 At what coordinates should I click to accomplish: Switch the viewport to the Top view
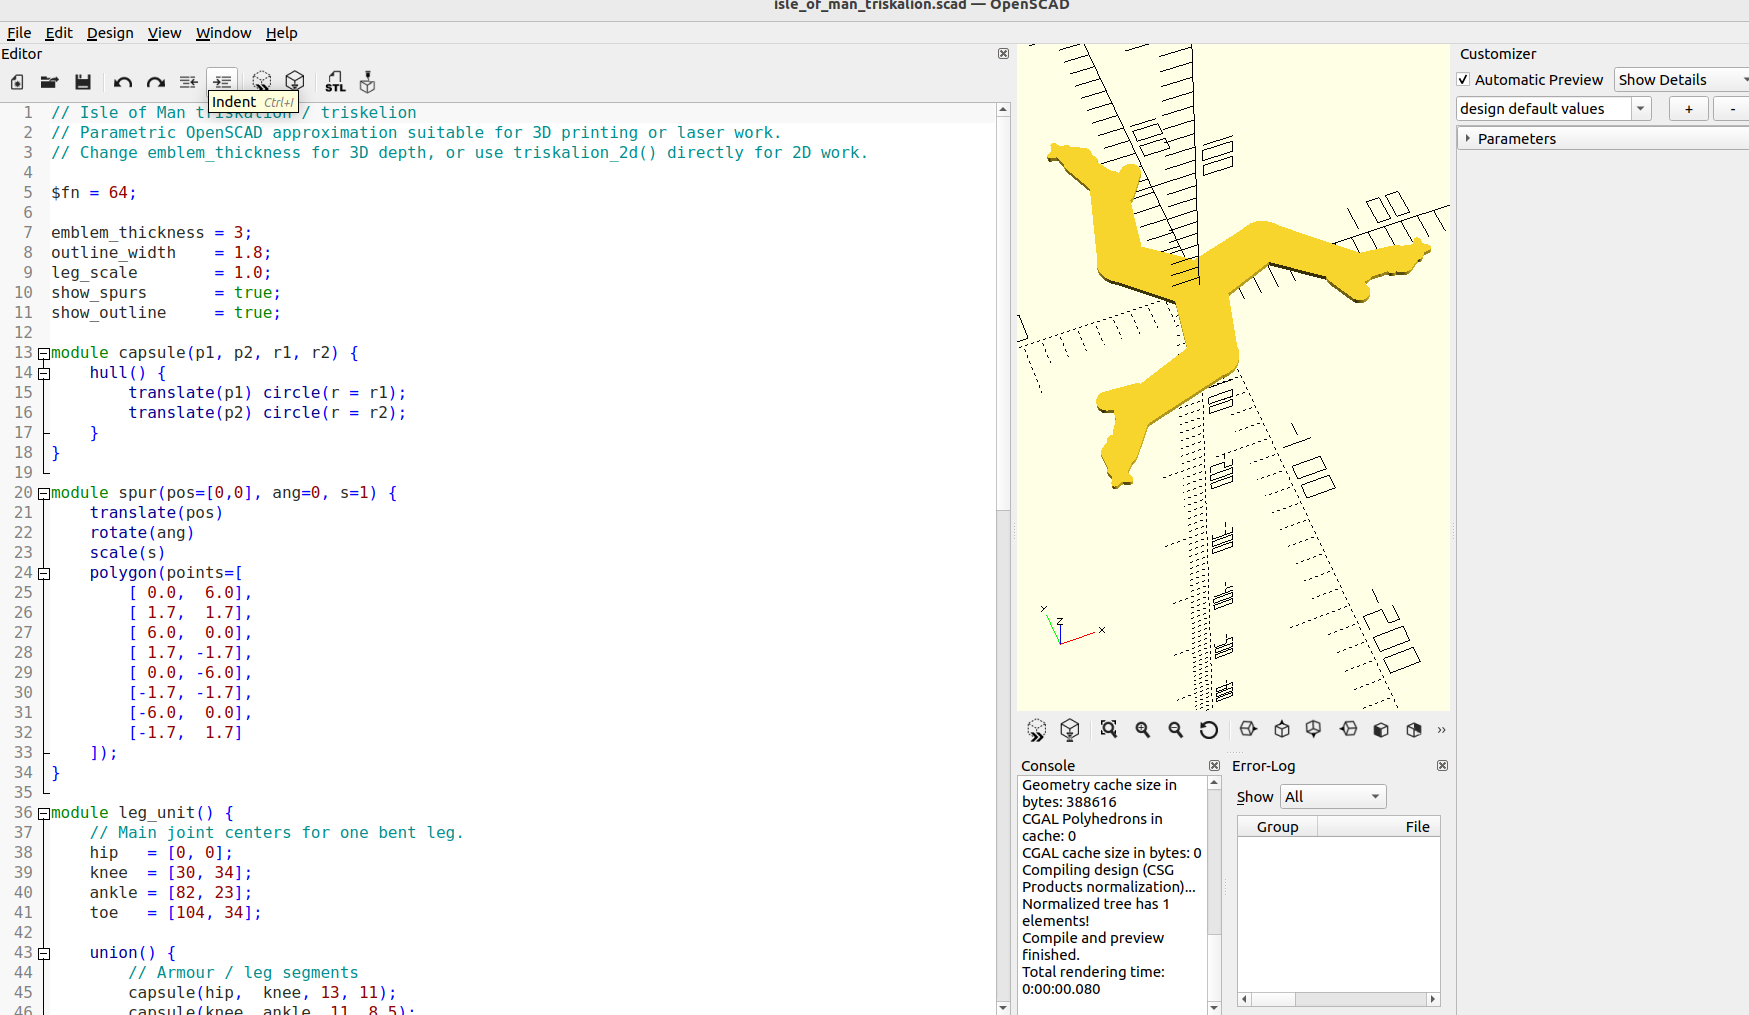click(1282, 729)
